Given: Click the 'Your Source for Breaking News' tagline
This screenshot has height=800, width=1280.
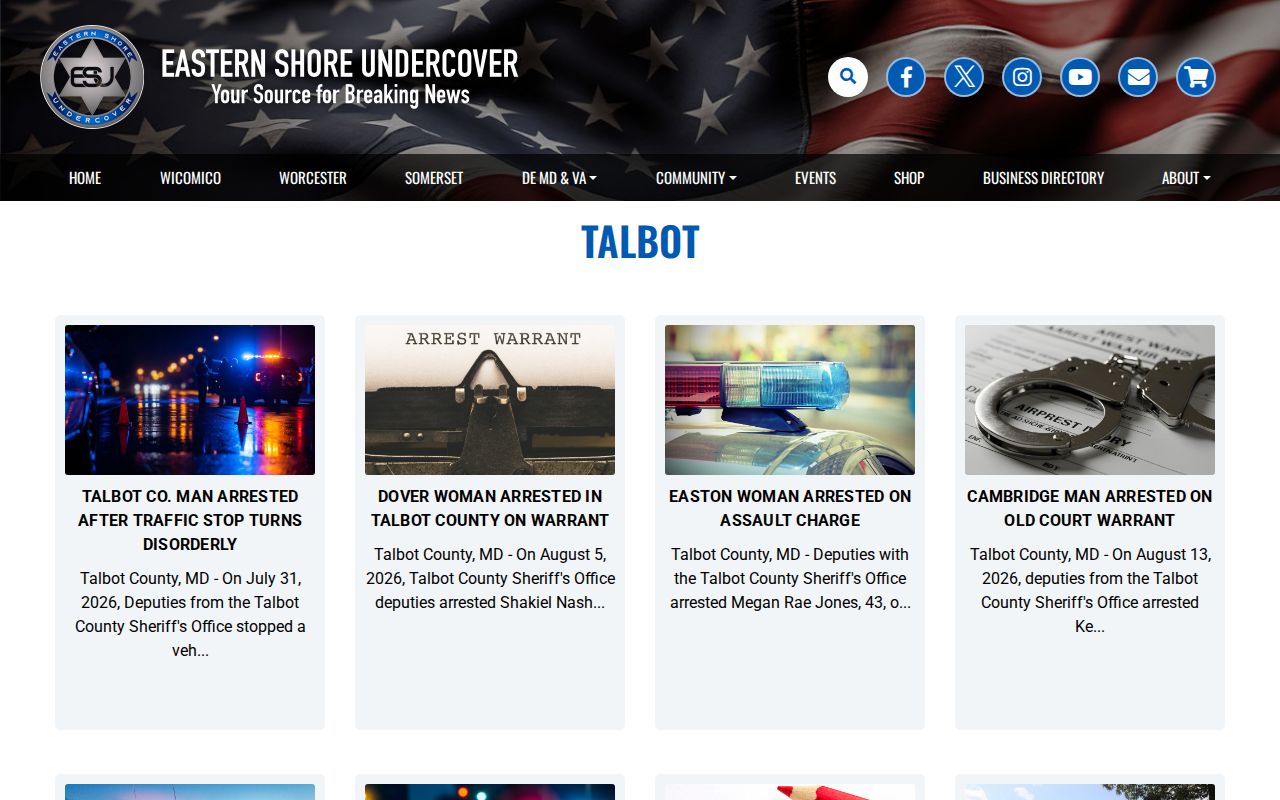Looking at the screenshot, I should [x=340, y=95].
